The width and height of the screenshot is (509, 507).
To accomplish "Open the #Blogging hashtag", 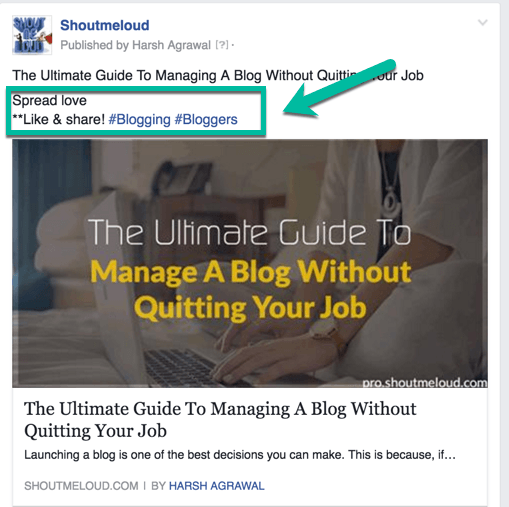I will click(x=140, y=119).
